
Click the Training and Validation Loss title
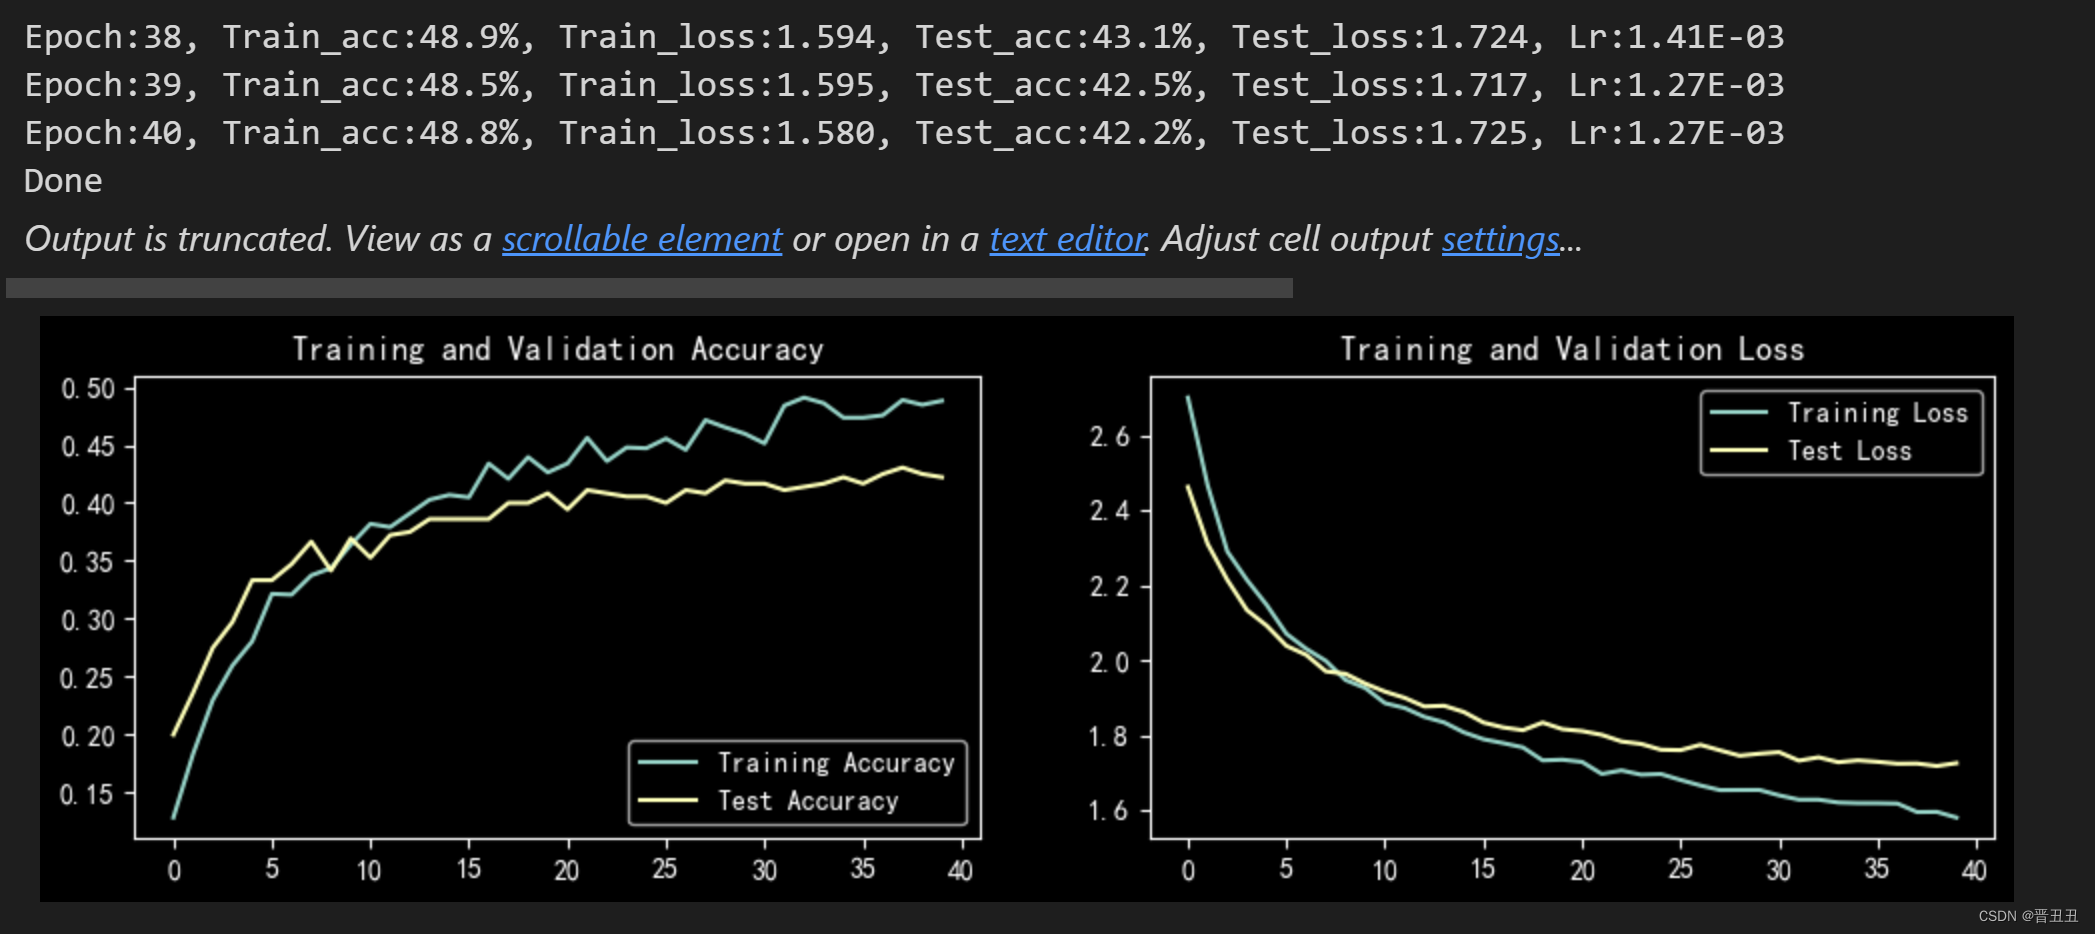coord(1572,349)
